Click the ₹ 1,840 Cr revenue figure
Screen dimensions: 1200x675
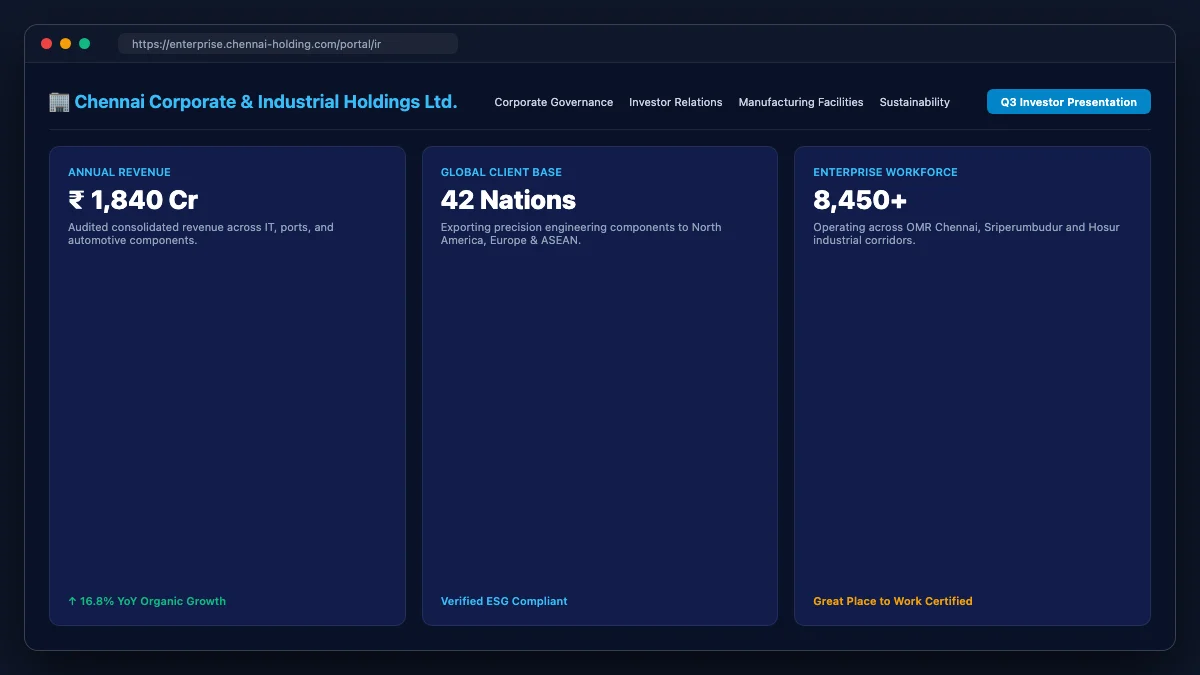coord(133,200)
